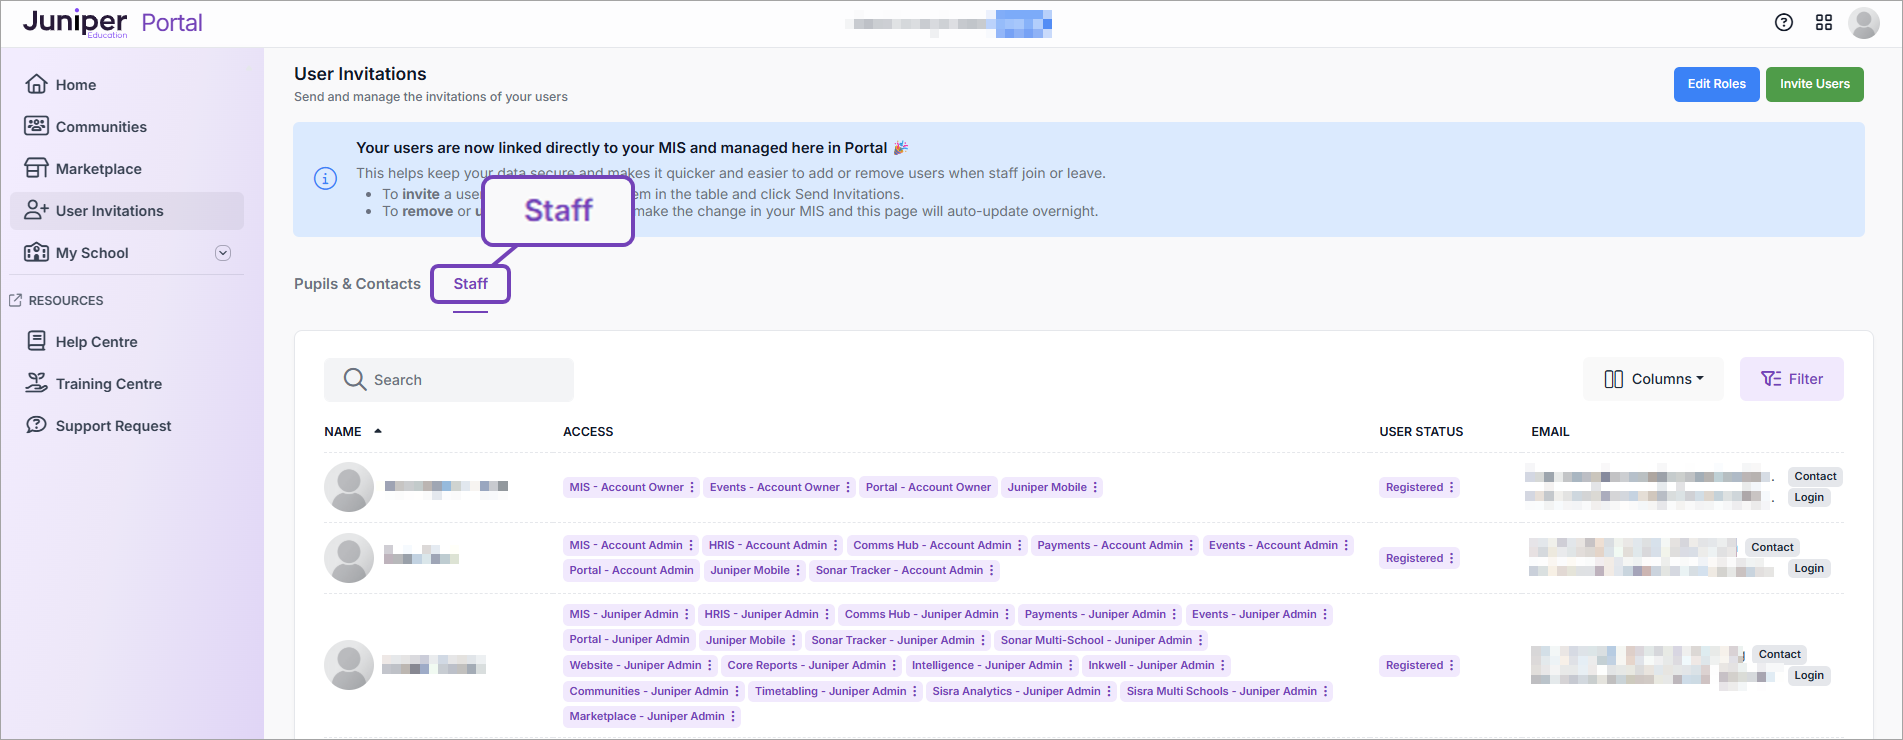Open options for Sonar Multi-School - Juniper Admin

(1201, 640)
